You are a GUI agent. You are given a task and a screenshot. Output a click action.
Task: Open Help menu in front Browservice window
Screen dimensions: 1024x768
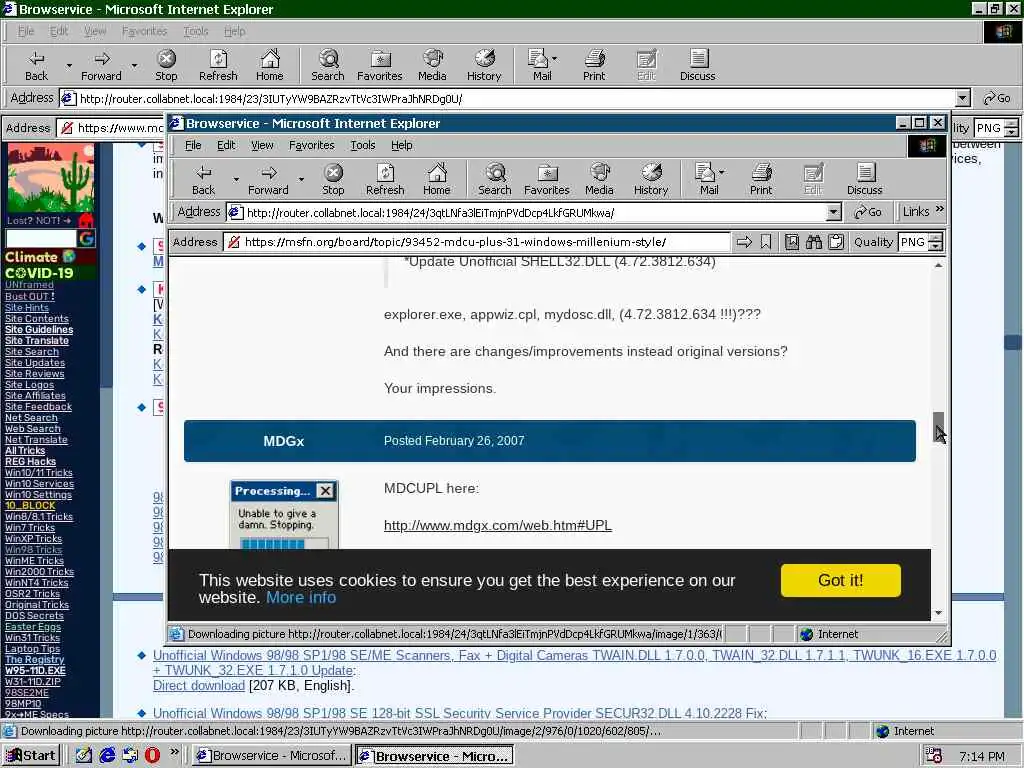[402, 145]
